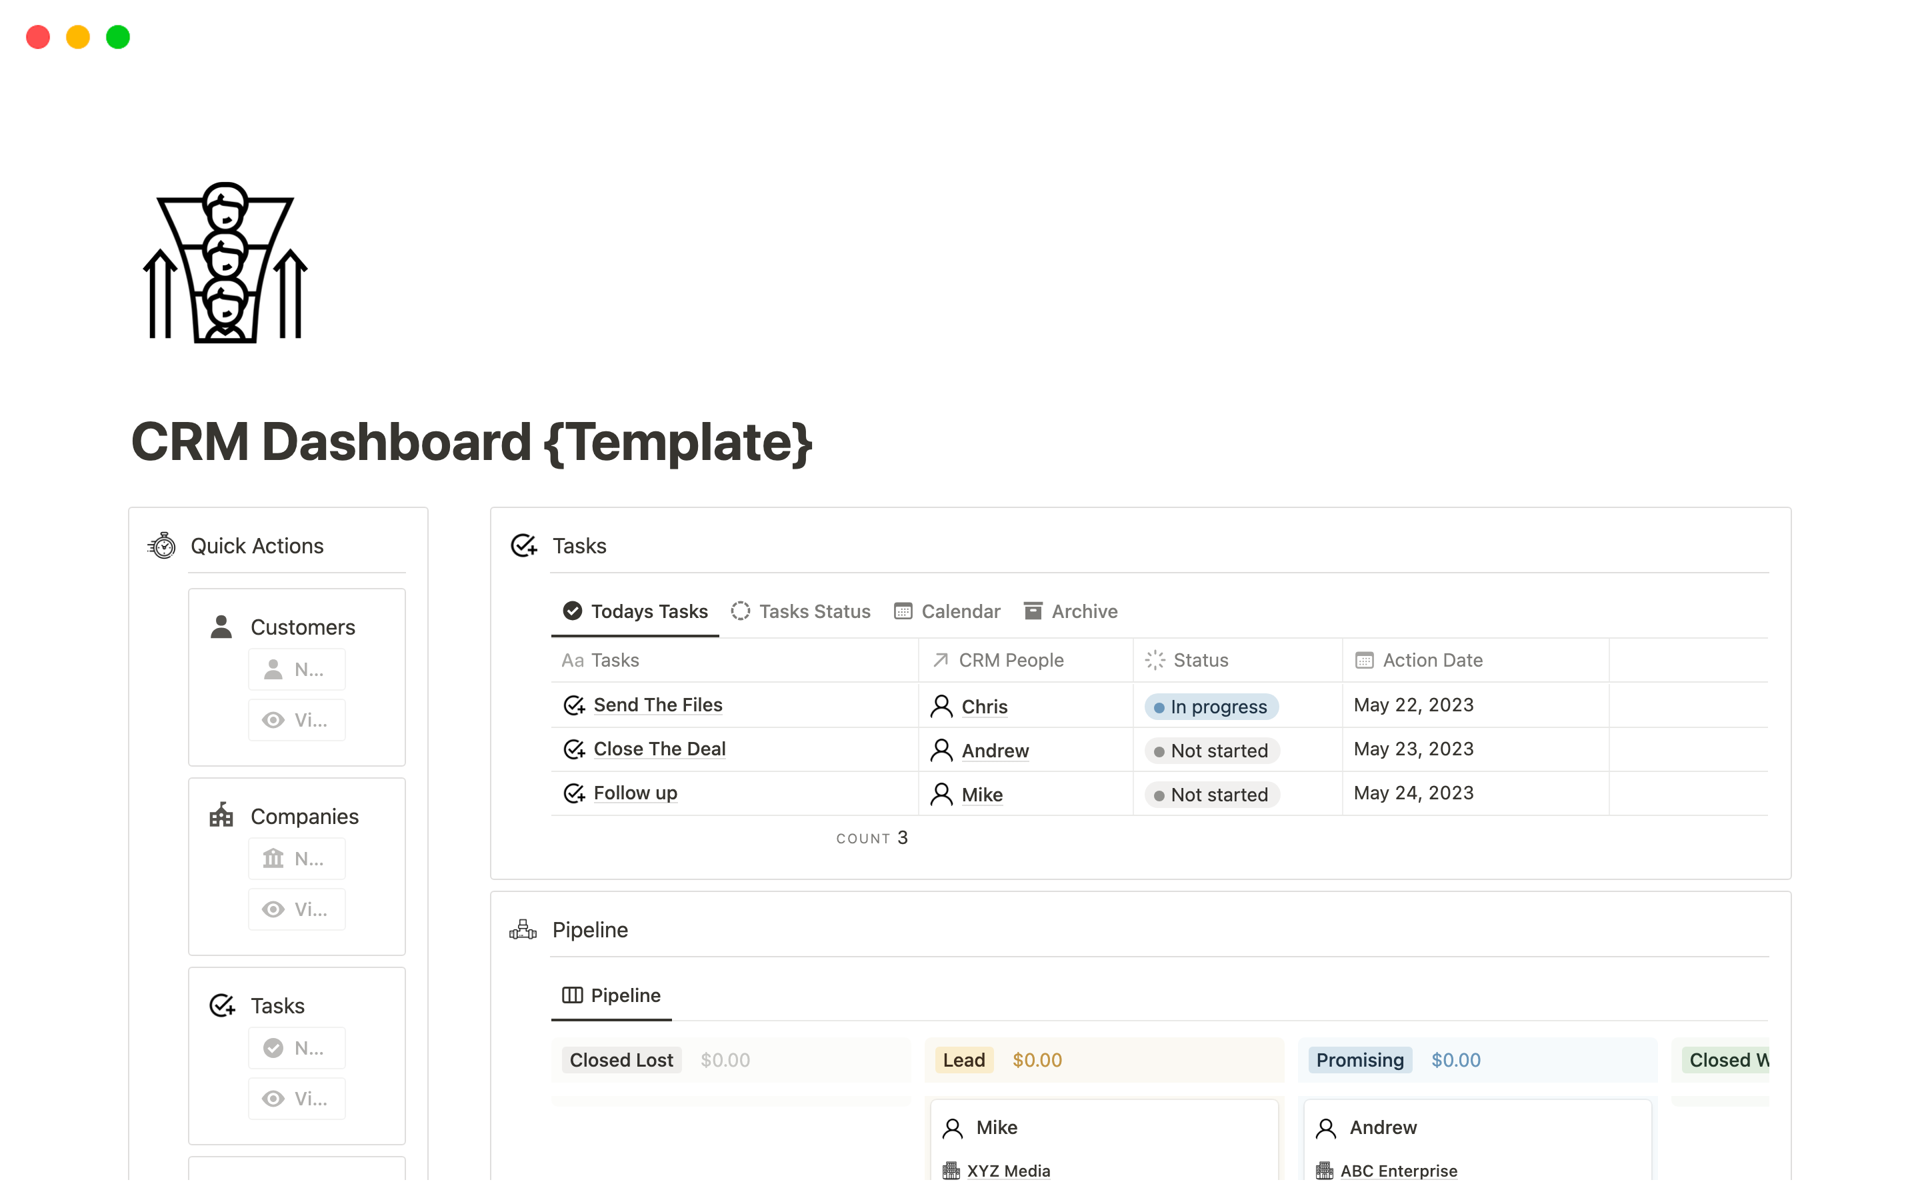The height and width of the screenshot is (1200, 1920).
Task: Click the Quick Actions stopwatch icon
Action: (162, 546)
